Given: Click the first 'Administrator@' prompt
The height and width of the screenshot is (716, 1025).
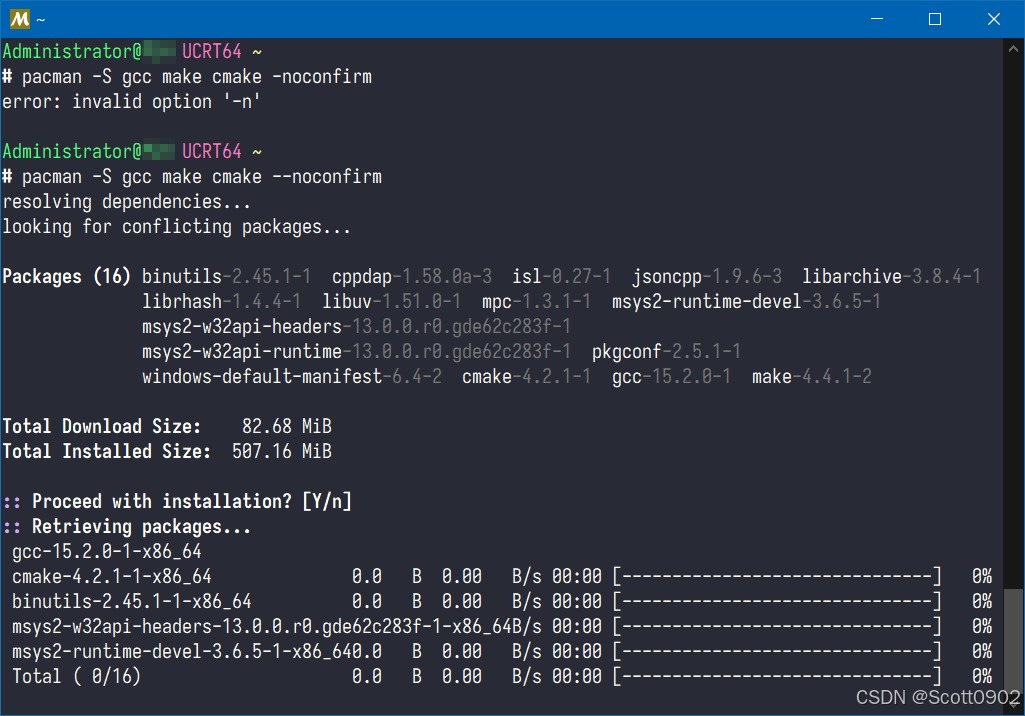Looking at the screenshot, I should pos(72,52).
